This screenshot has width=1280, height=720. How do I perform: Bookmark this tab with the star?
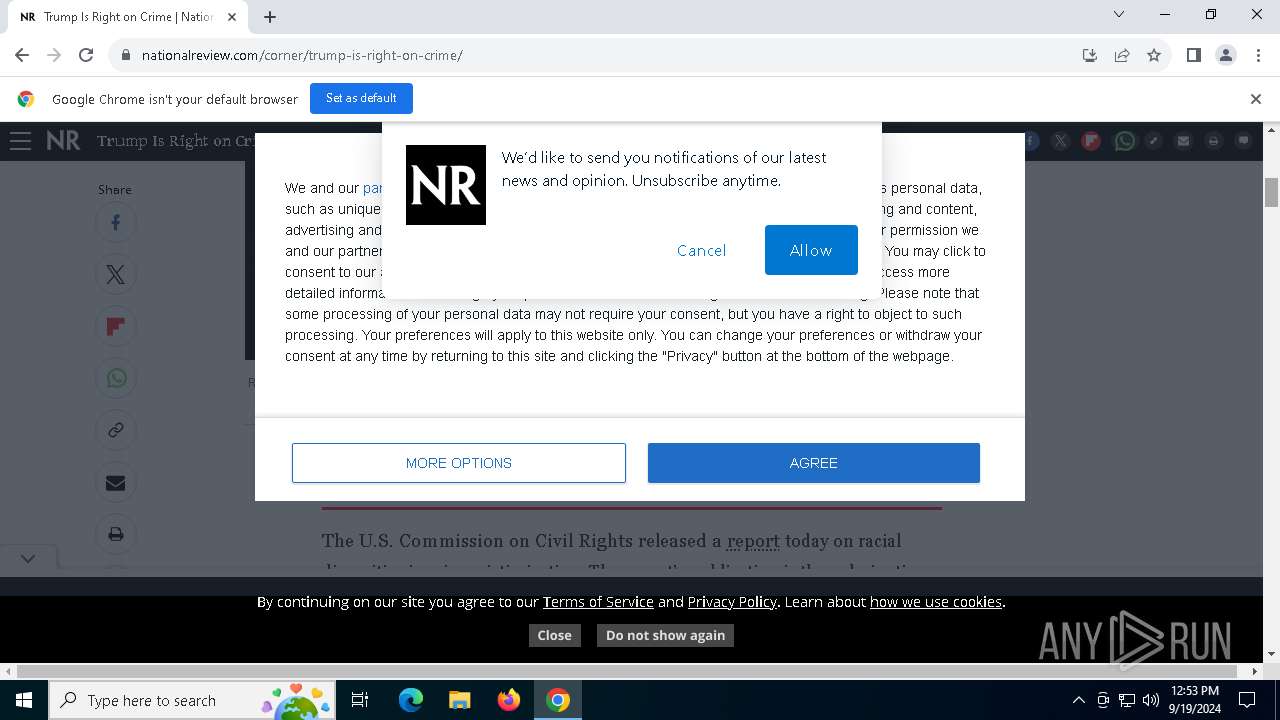point(1154,55)
